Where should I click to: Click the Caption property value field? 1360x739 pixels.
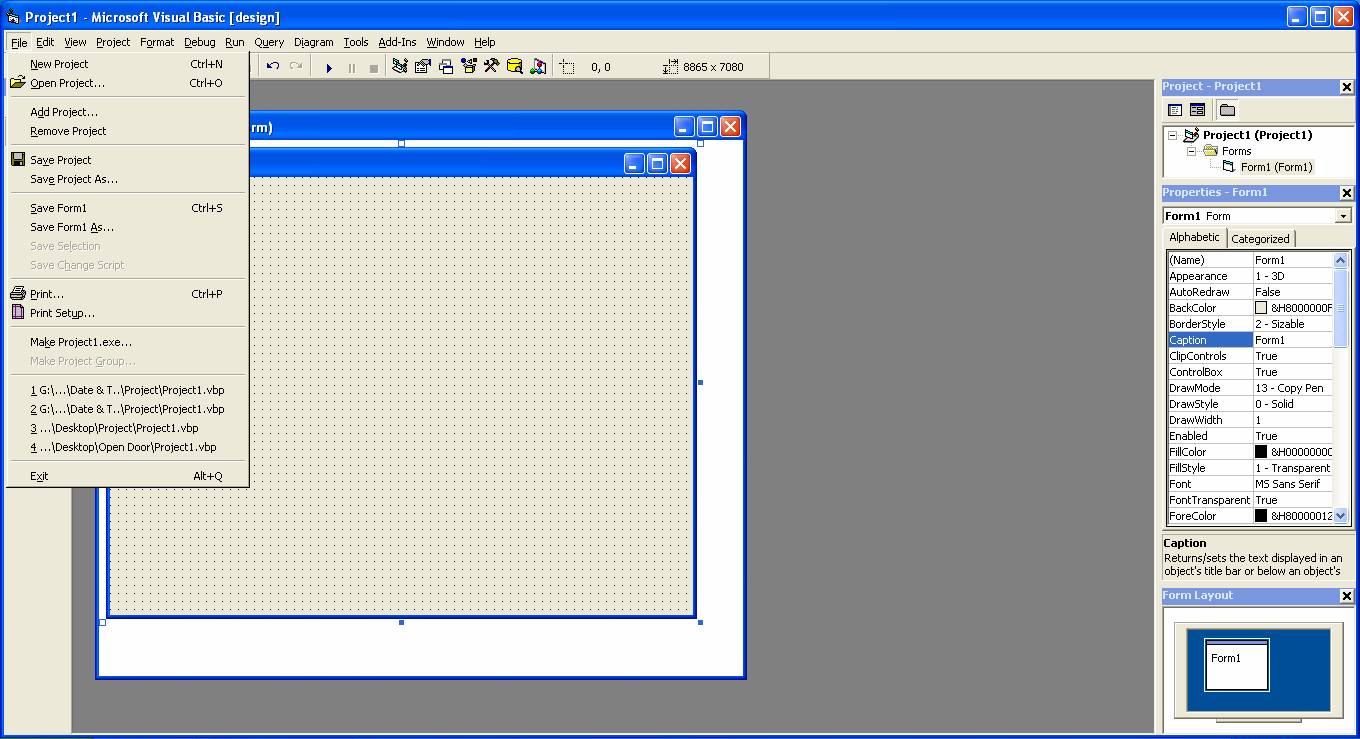point(1292,340)
